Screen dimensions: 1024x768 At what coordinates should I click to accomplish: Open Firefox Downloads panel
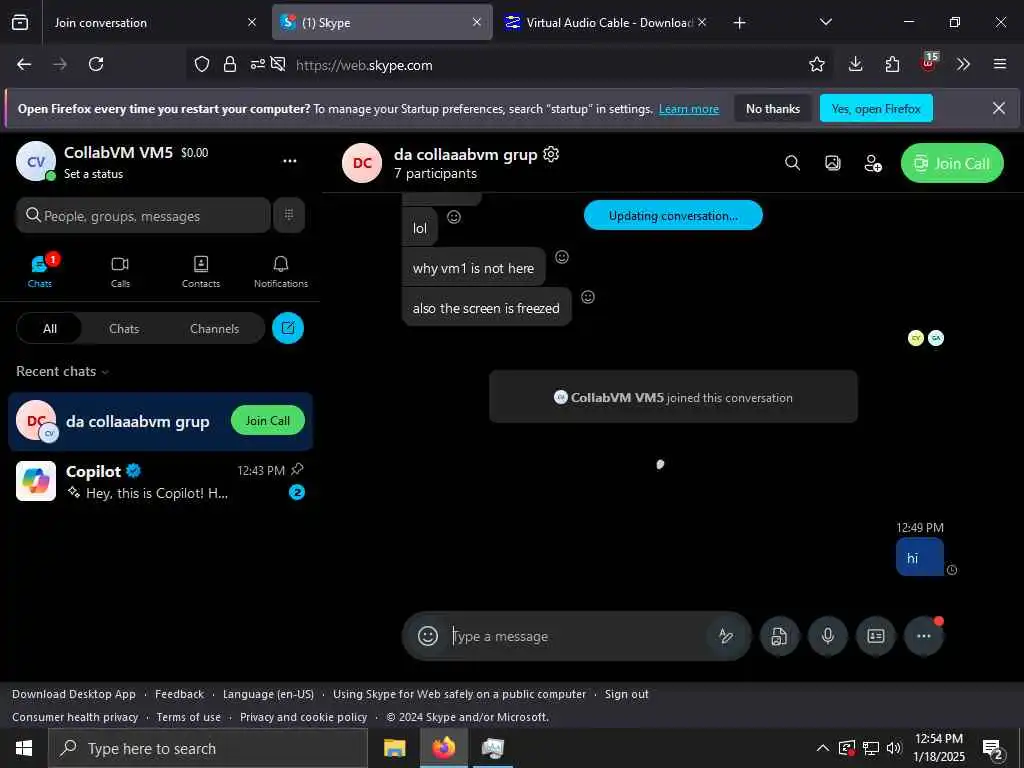coord(856,64)
